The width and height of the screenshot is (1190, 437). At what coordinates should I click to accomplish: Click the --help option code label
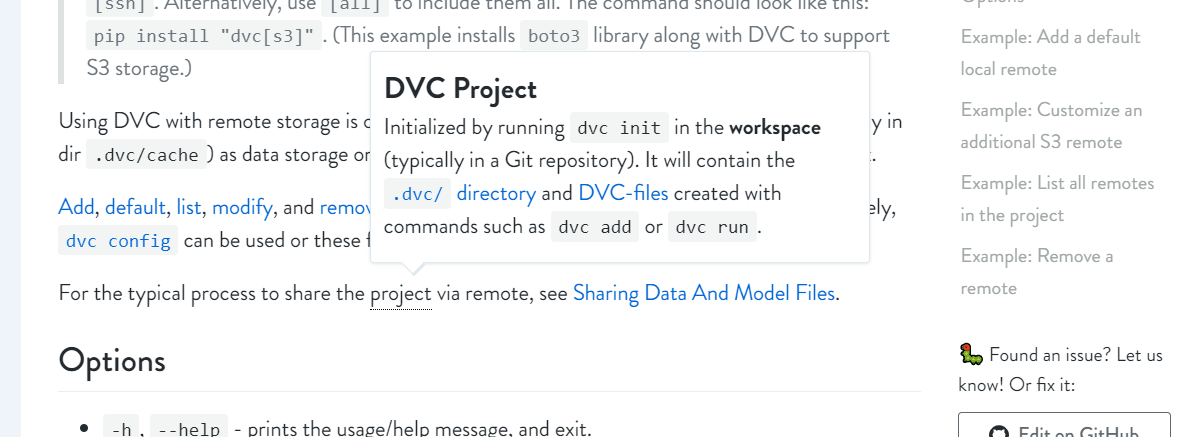click(x=189, y=430)
